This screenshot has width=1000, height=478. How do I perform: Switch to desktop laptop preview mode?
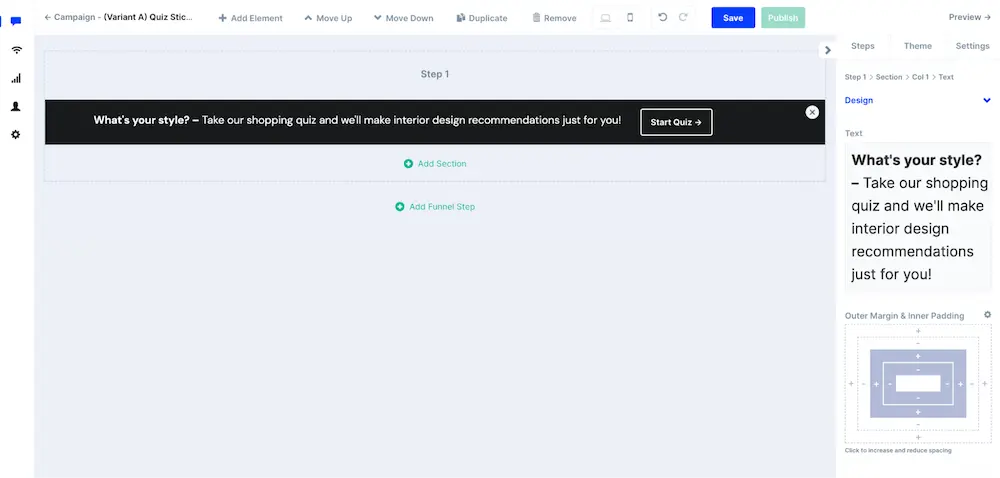606,18
